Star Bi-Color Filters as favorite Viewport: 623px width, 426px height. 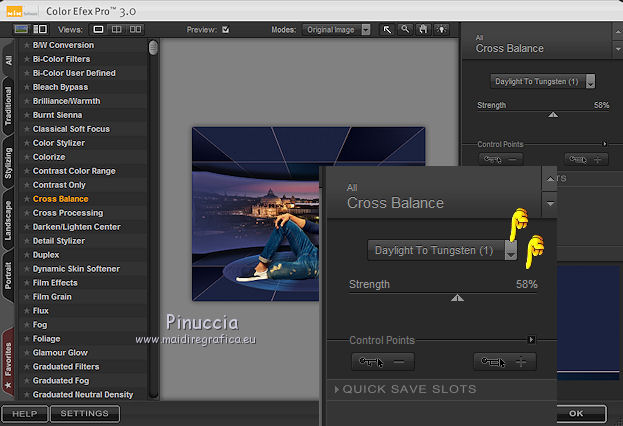coord(27,59)
